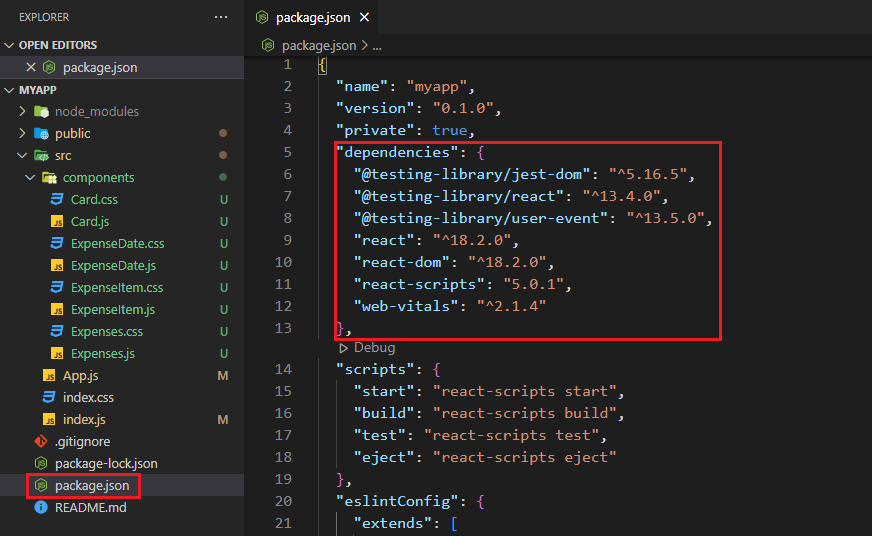Click the Debug play triangle icon
The image size is (872, 536).
[x=343, y=348]
